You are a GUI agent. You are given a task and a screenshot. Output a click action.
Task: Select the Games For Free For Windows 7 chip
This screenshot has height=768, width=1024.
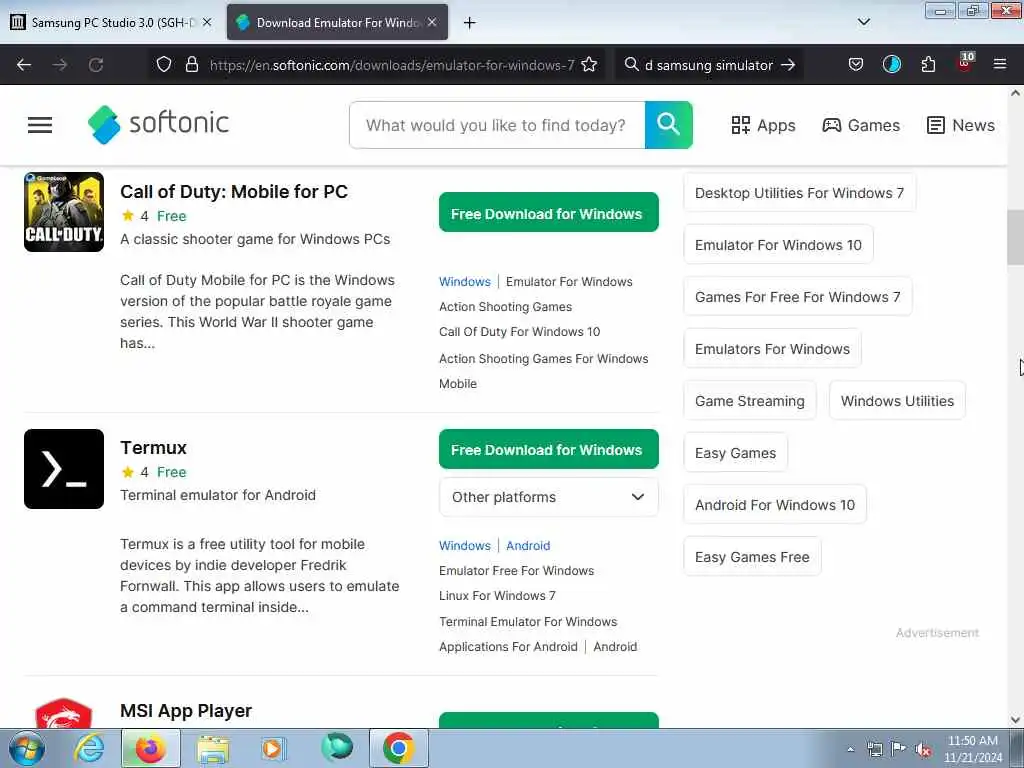point(797,297)
